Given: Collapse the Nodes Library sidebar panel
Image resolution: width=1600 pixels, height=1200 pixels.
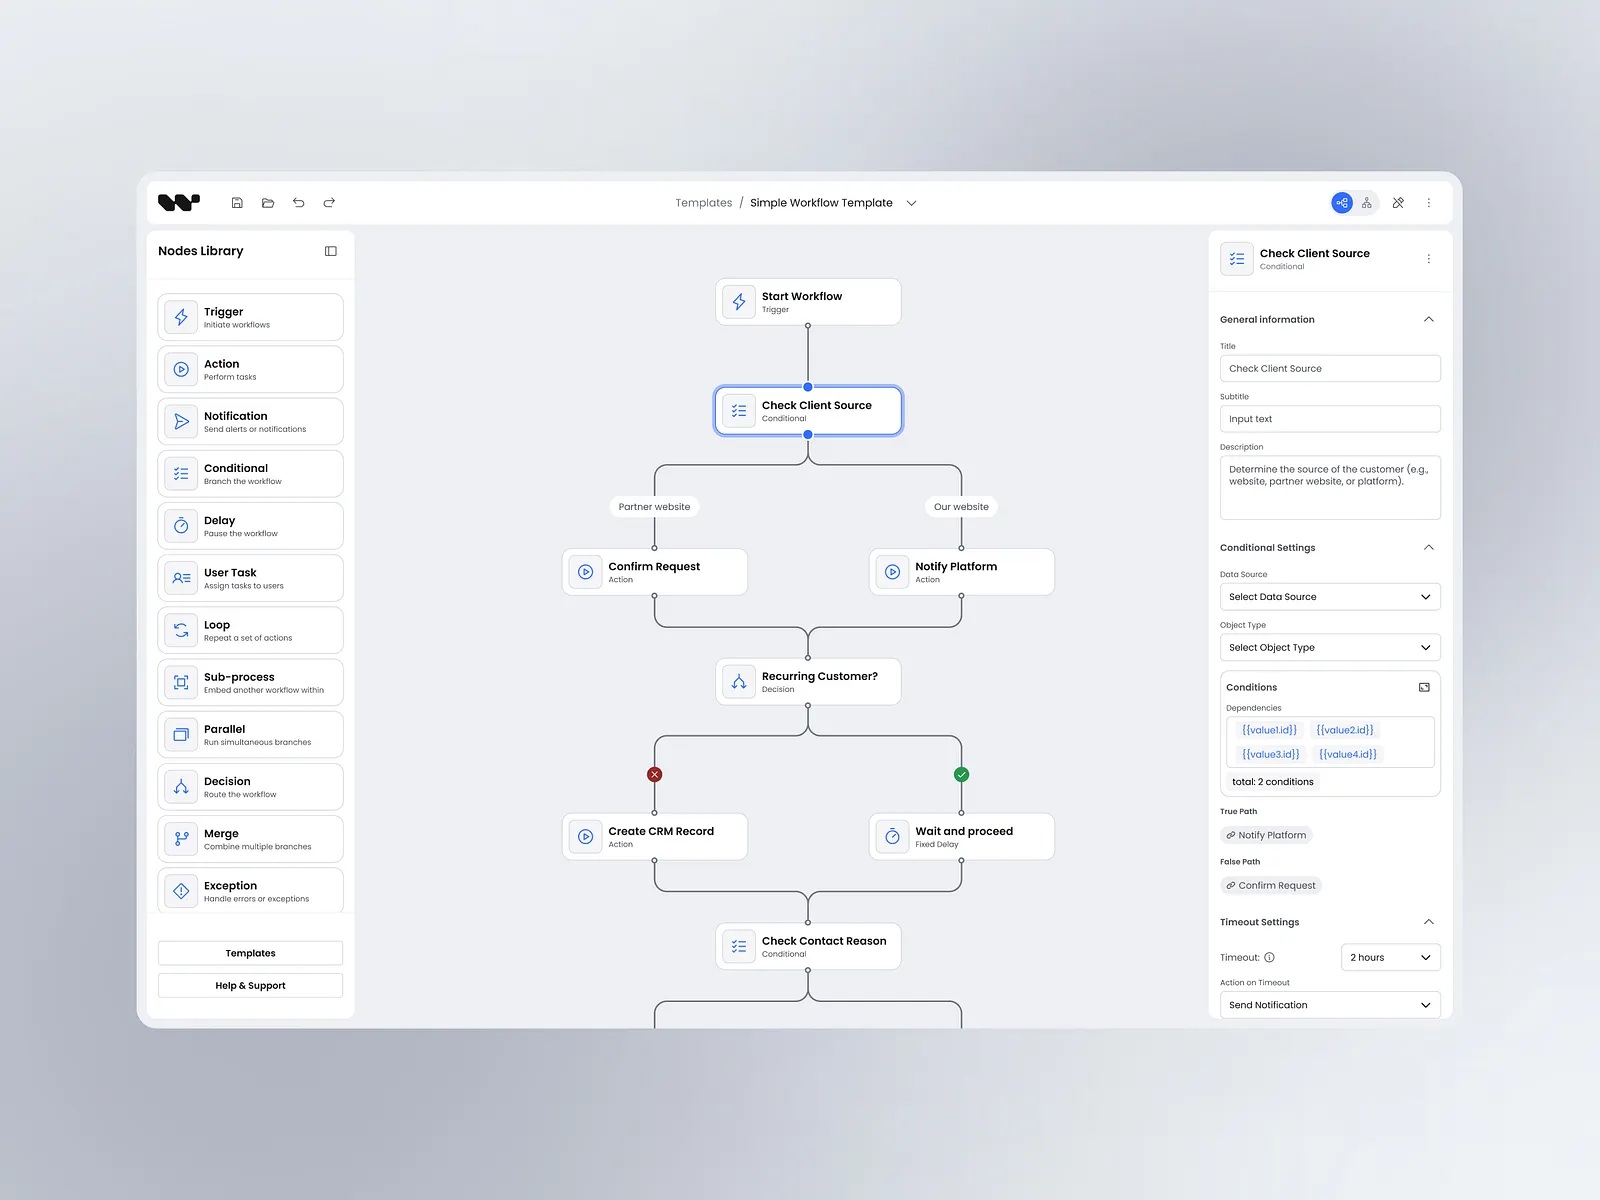Looking at the screenshot, I should pyautogui.click(x=330, y=251).
